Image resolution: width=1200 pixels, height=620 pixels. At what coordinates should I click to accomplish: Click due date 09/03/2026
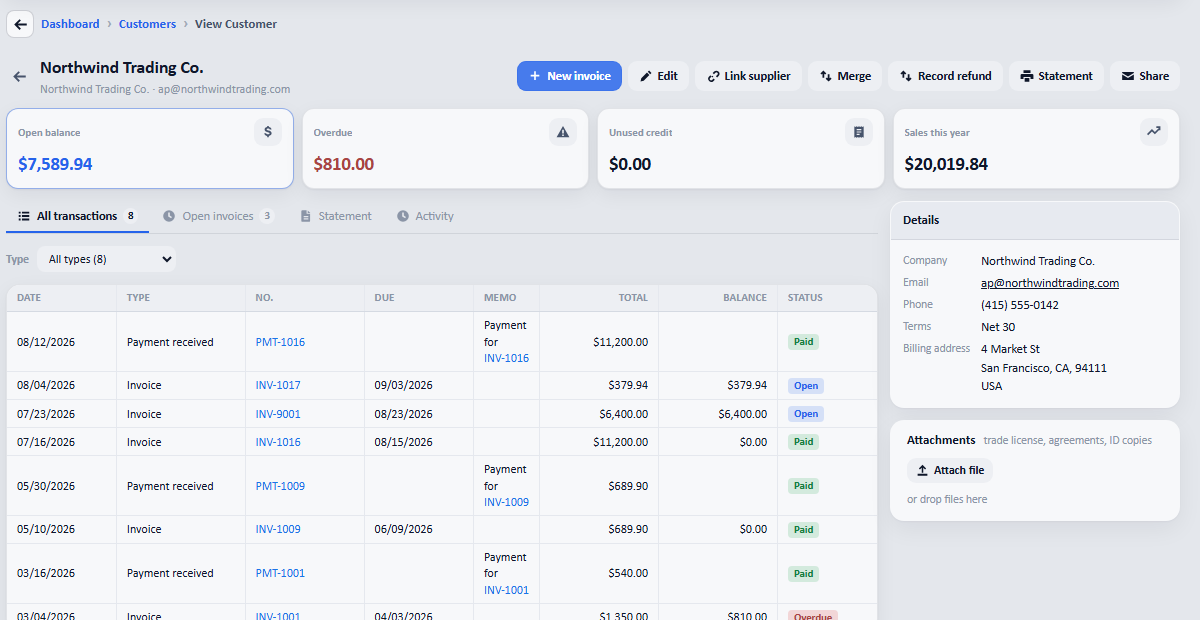[404, 385]
